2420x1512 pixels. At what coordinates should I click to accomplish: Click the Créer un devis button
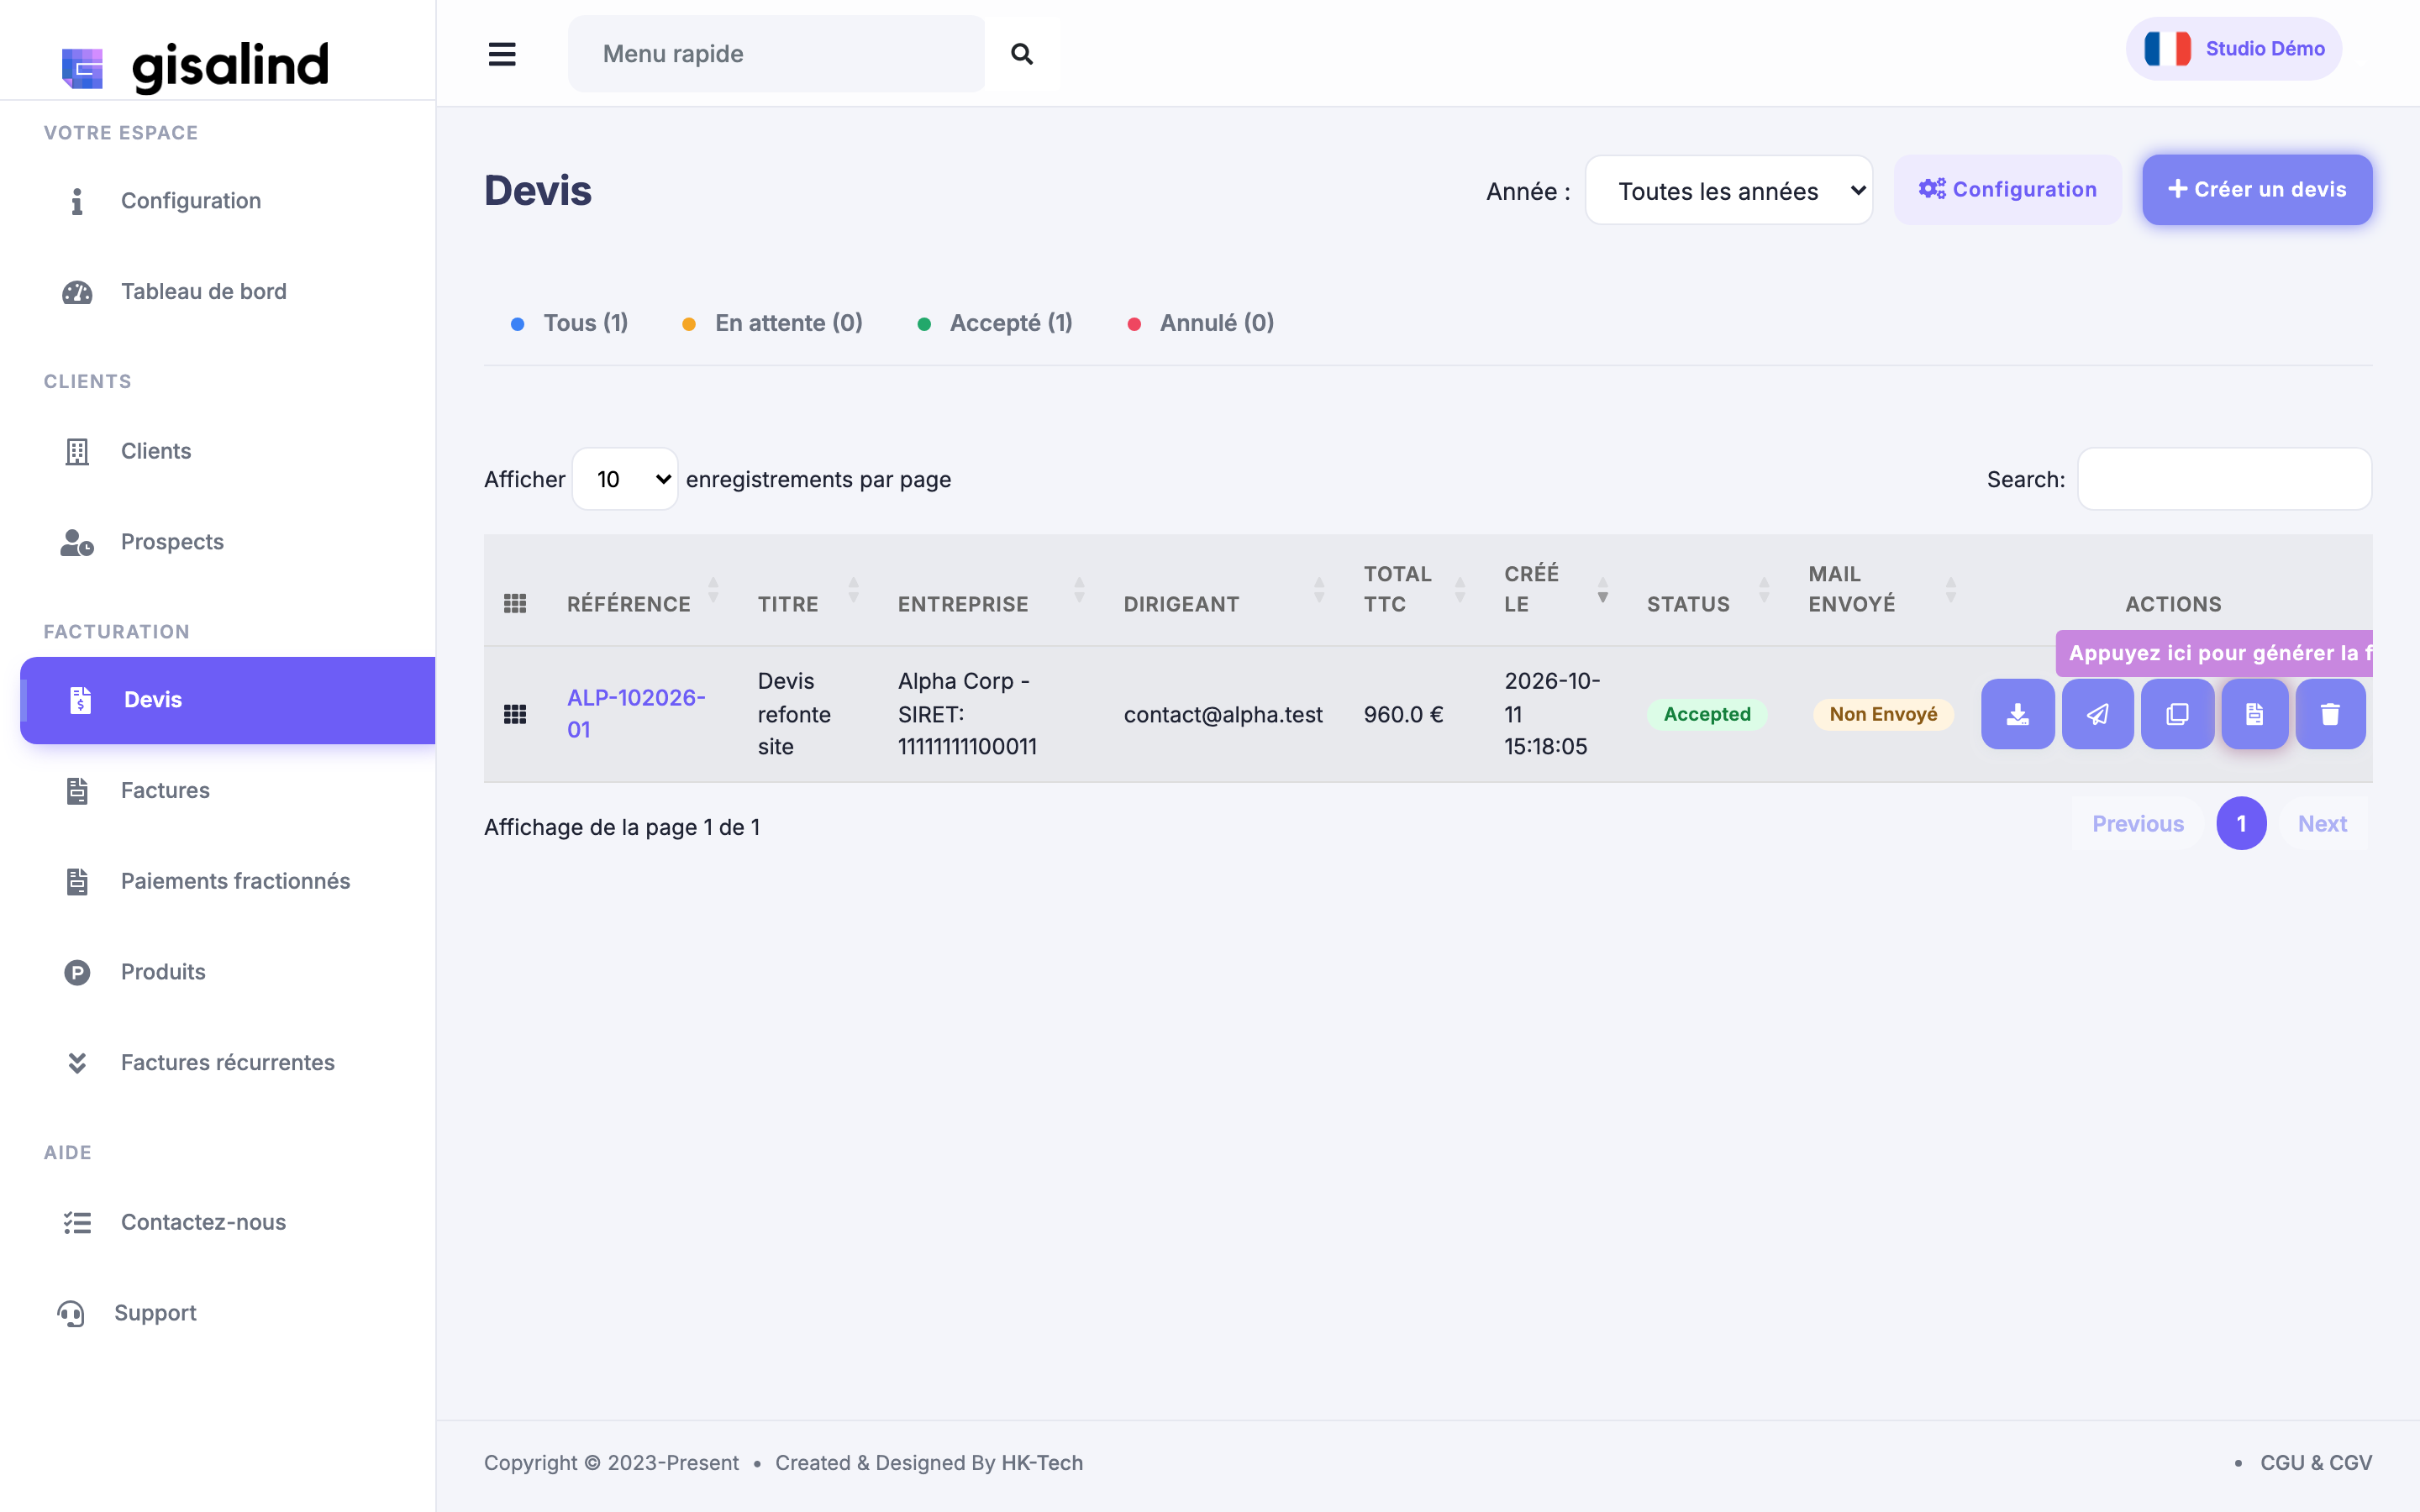pyautogui.click(x=2257, y=189)
